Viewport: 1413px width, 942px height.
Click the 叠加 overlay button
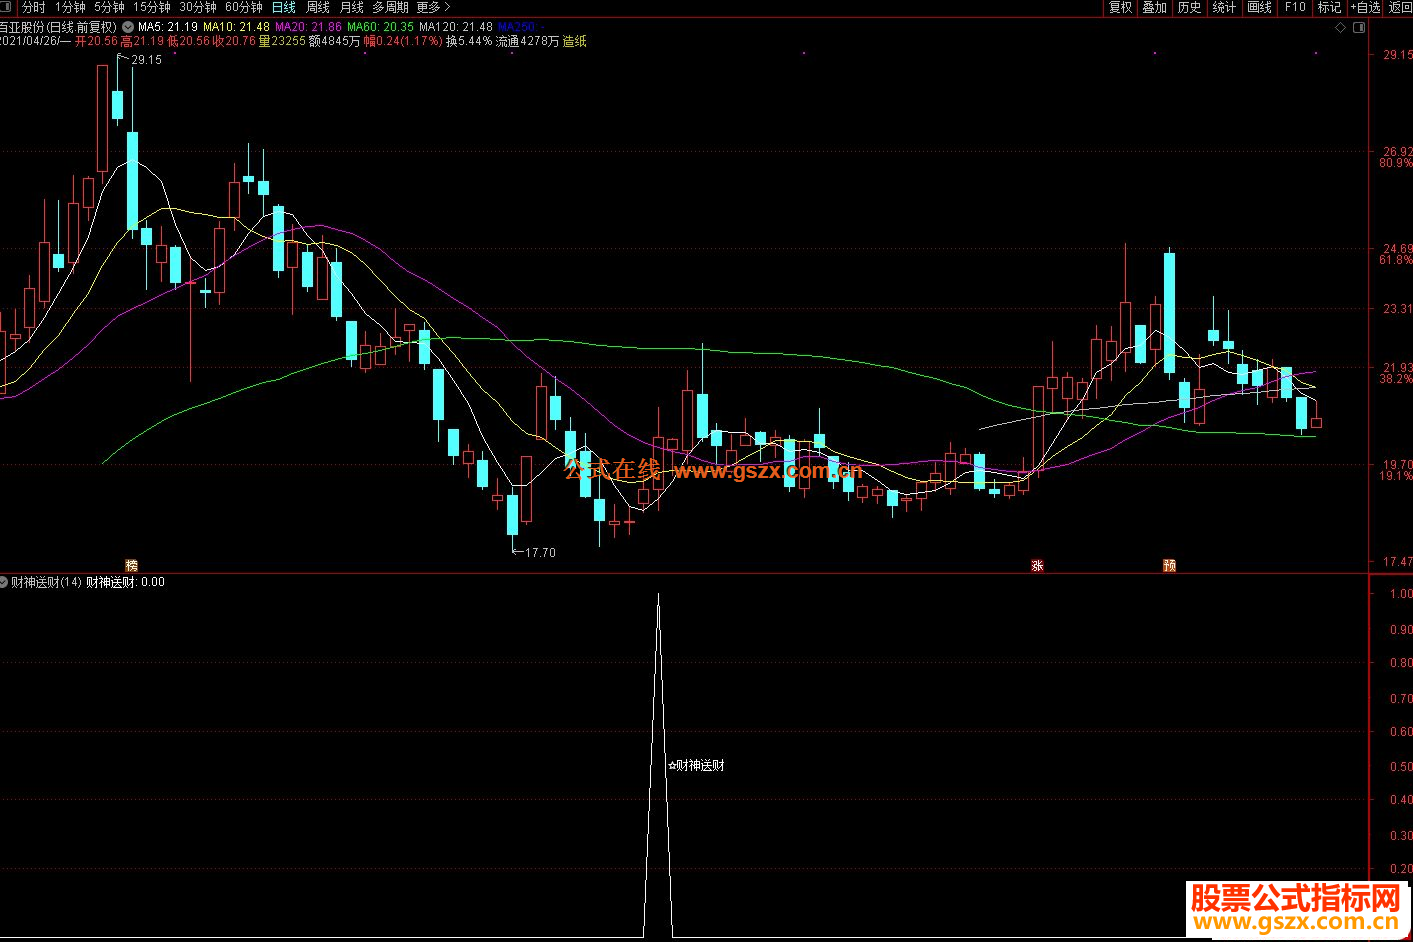tap(1155, 7)
